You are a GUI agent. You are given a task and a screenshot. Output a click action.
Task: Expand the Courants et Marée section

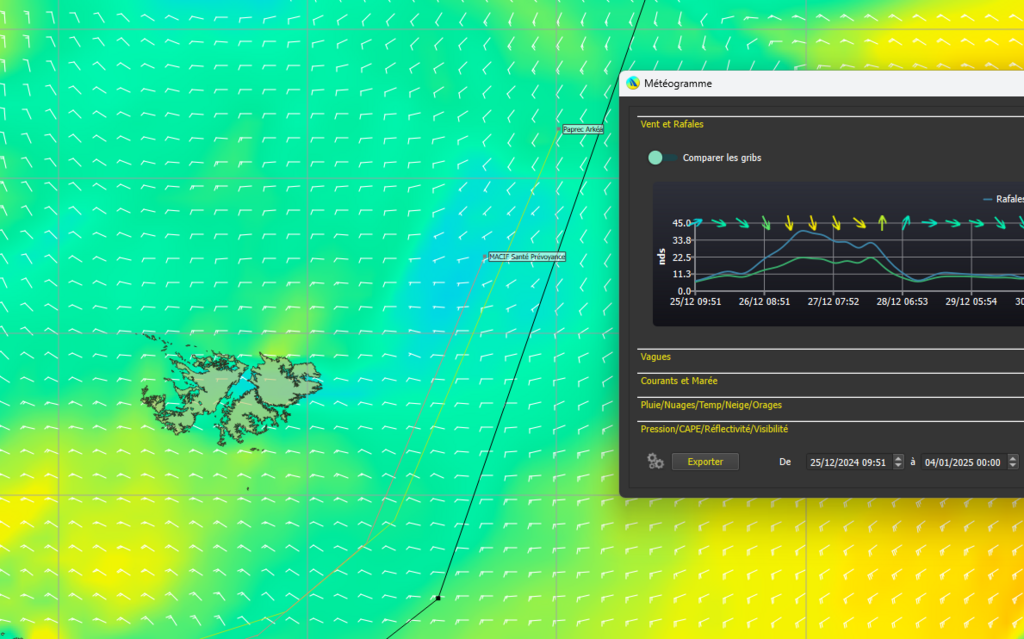pos(679,381)
